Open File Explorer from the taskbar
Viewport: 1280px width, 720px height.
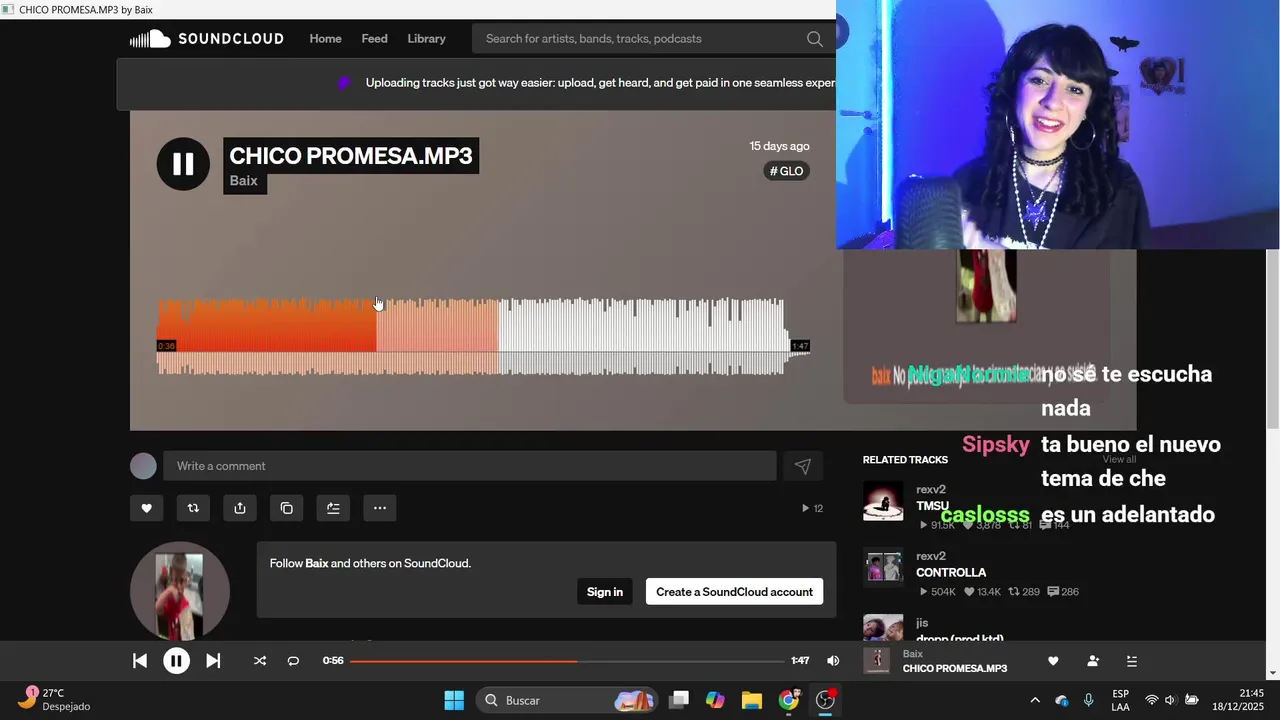[x=752, y=700]
